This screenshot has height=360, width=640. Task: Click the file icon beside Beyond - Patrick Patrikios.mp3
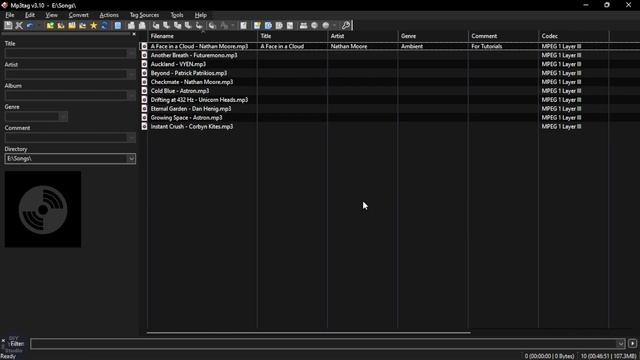pyautogui.click(x=144, y=73)
